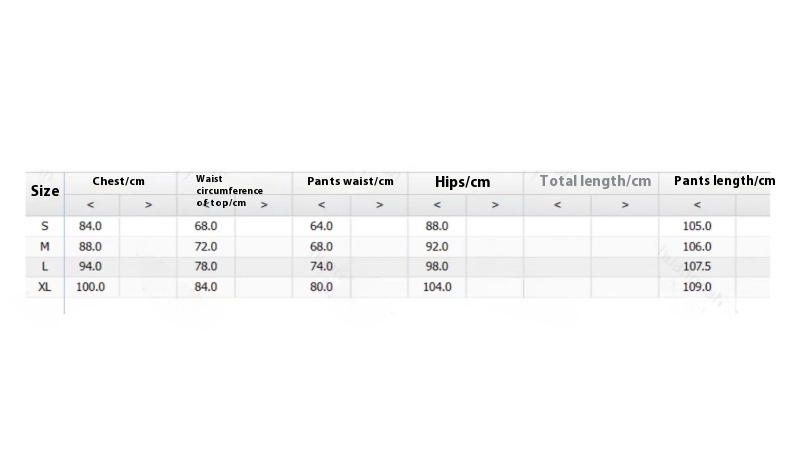Click the less-than arrow under Pants length/cm

pos(697,205)
